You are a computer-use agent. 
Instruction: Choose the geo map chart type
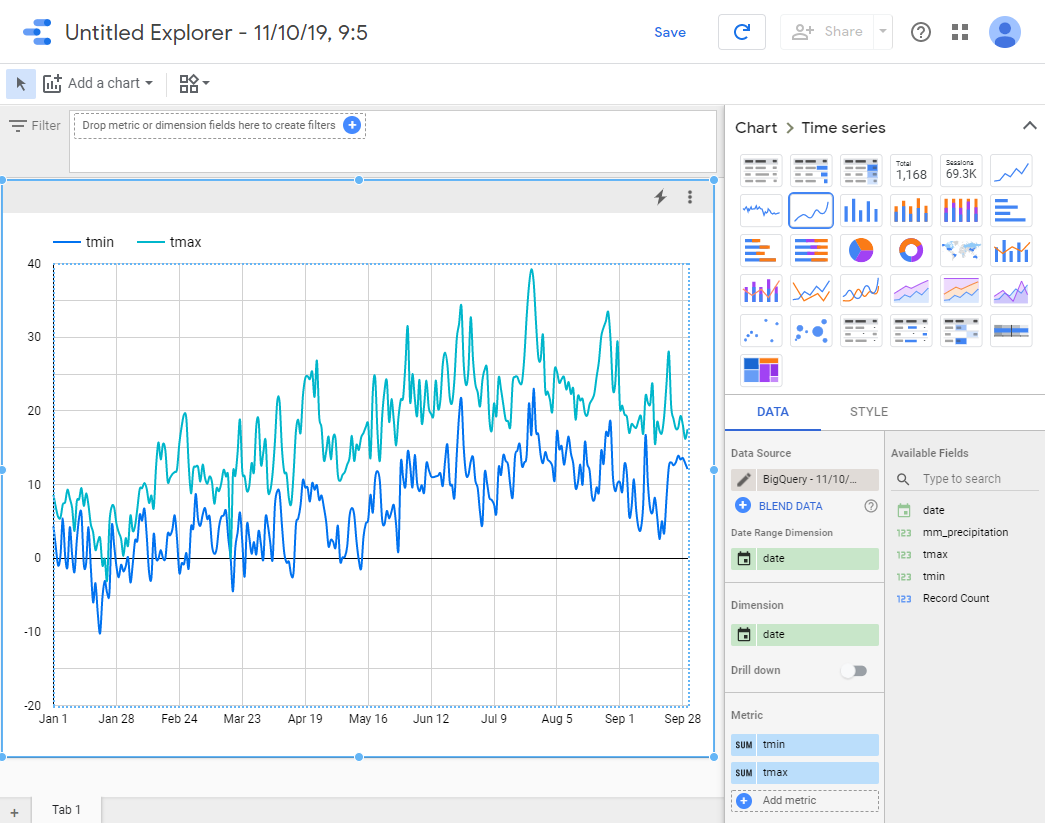(x=960, y=251)
